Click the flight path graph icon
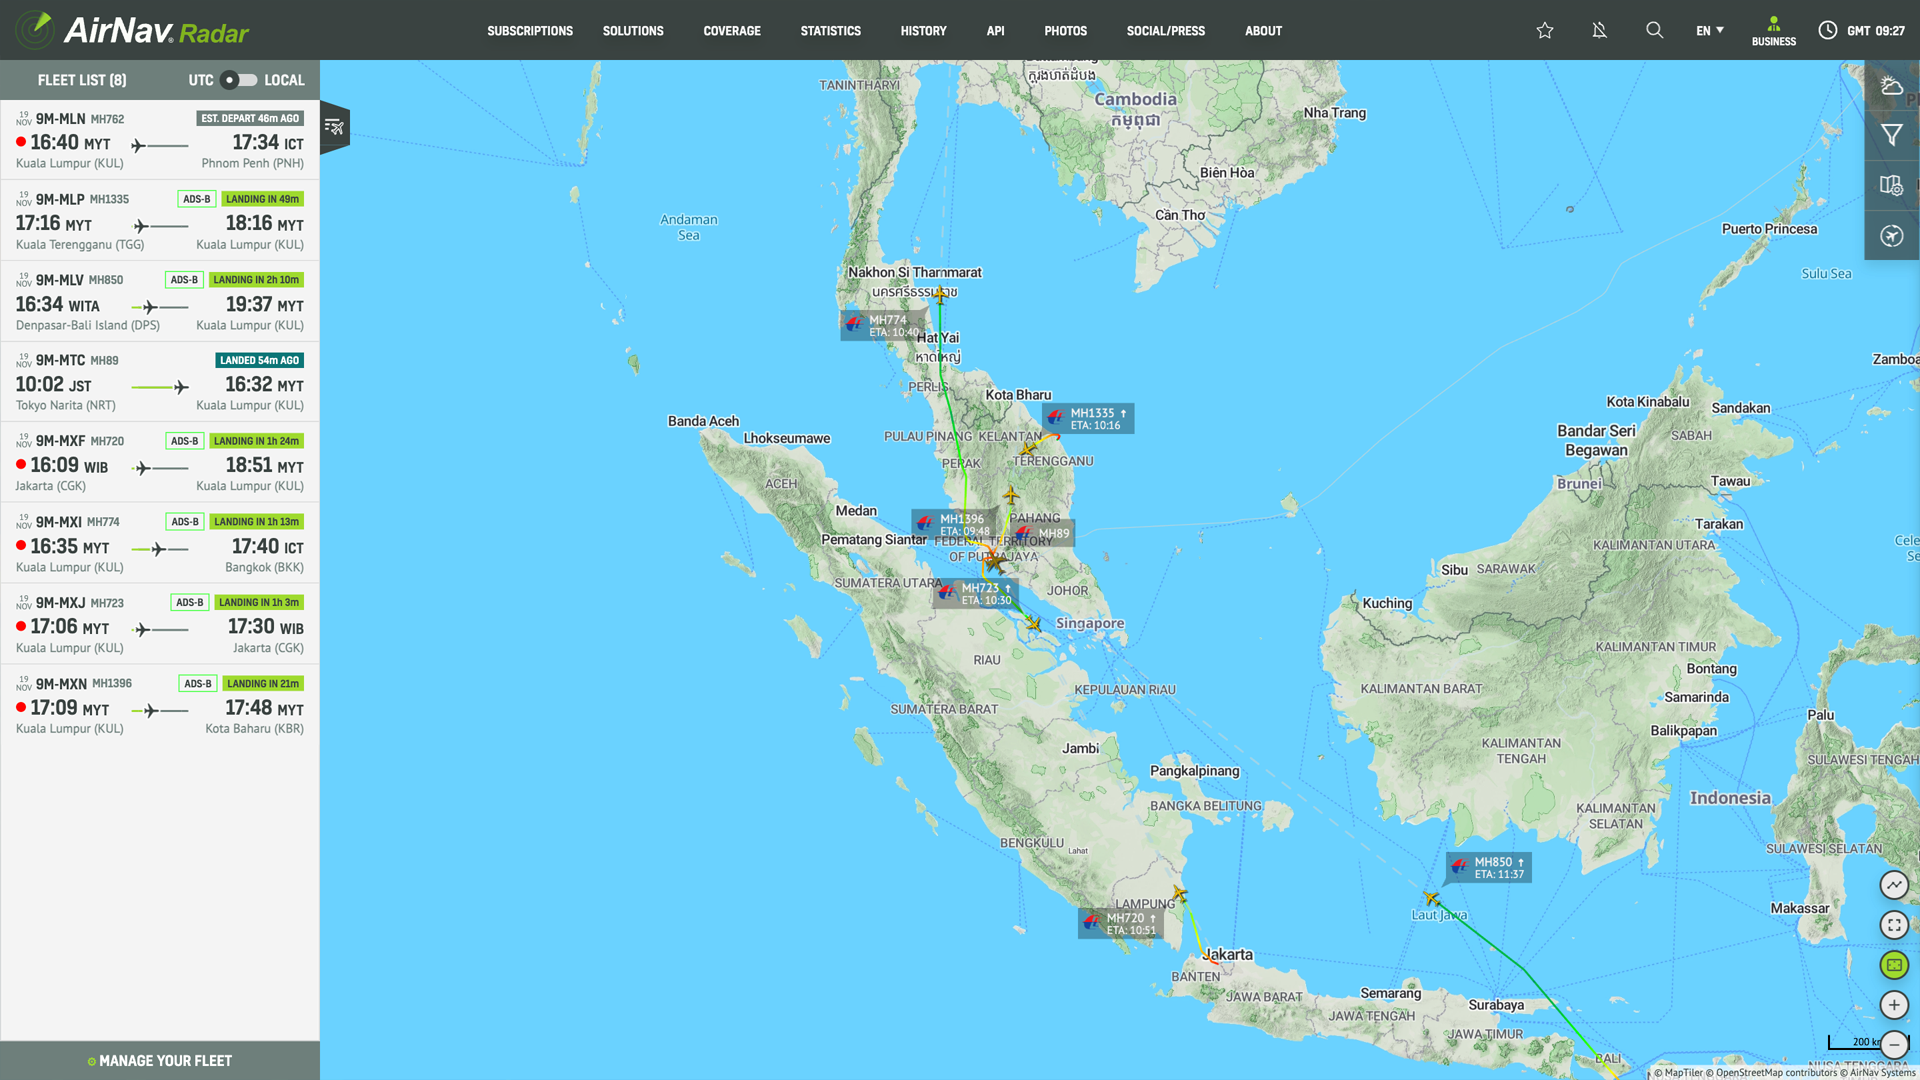 coord(1894,885)
